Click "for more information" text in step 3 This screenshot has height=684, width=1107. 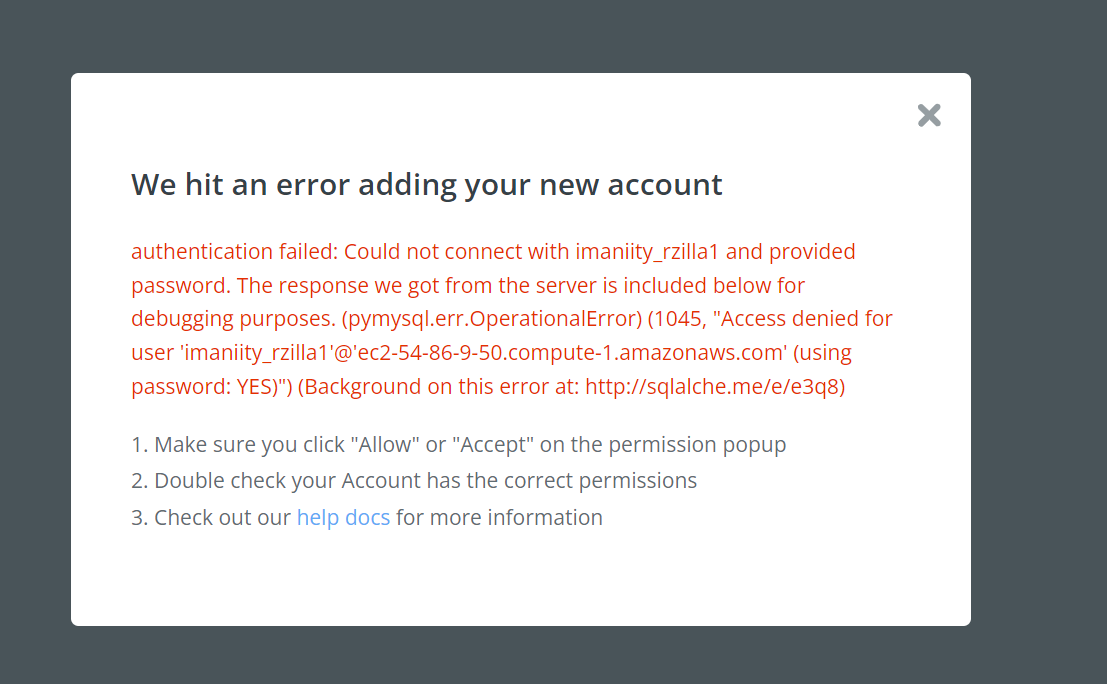[499, 517]
